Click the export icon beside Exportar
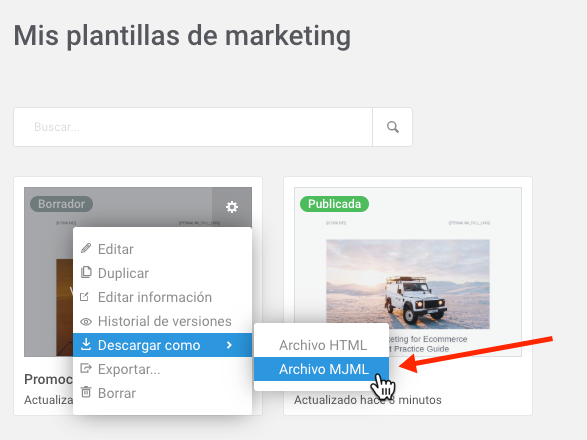The height and width of the screenshot is (440, 587). tap(86, 368)
